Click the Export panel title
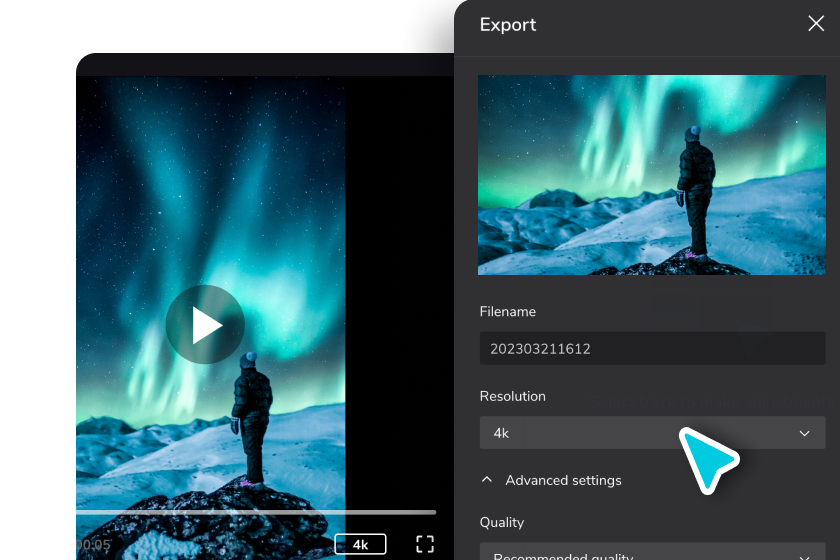The width and height of the screenshot is (840, 560). click(507, 25)
